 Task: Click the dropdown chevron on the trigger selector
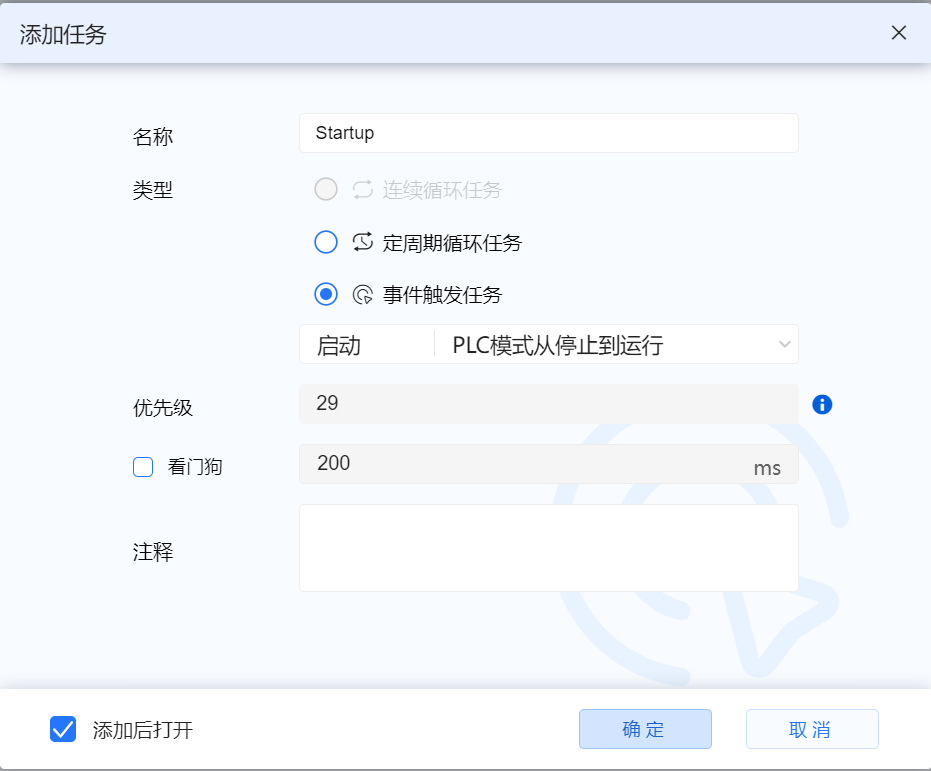coord(784,343)
